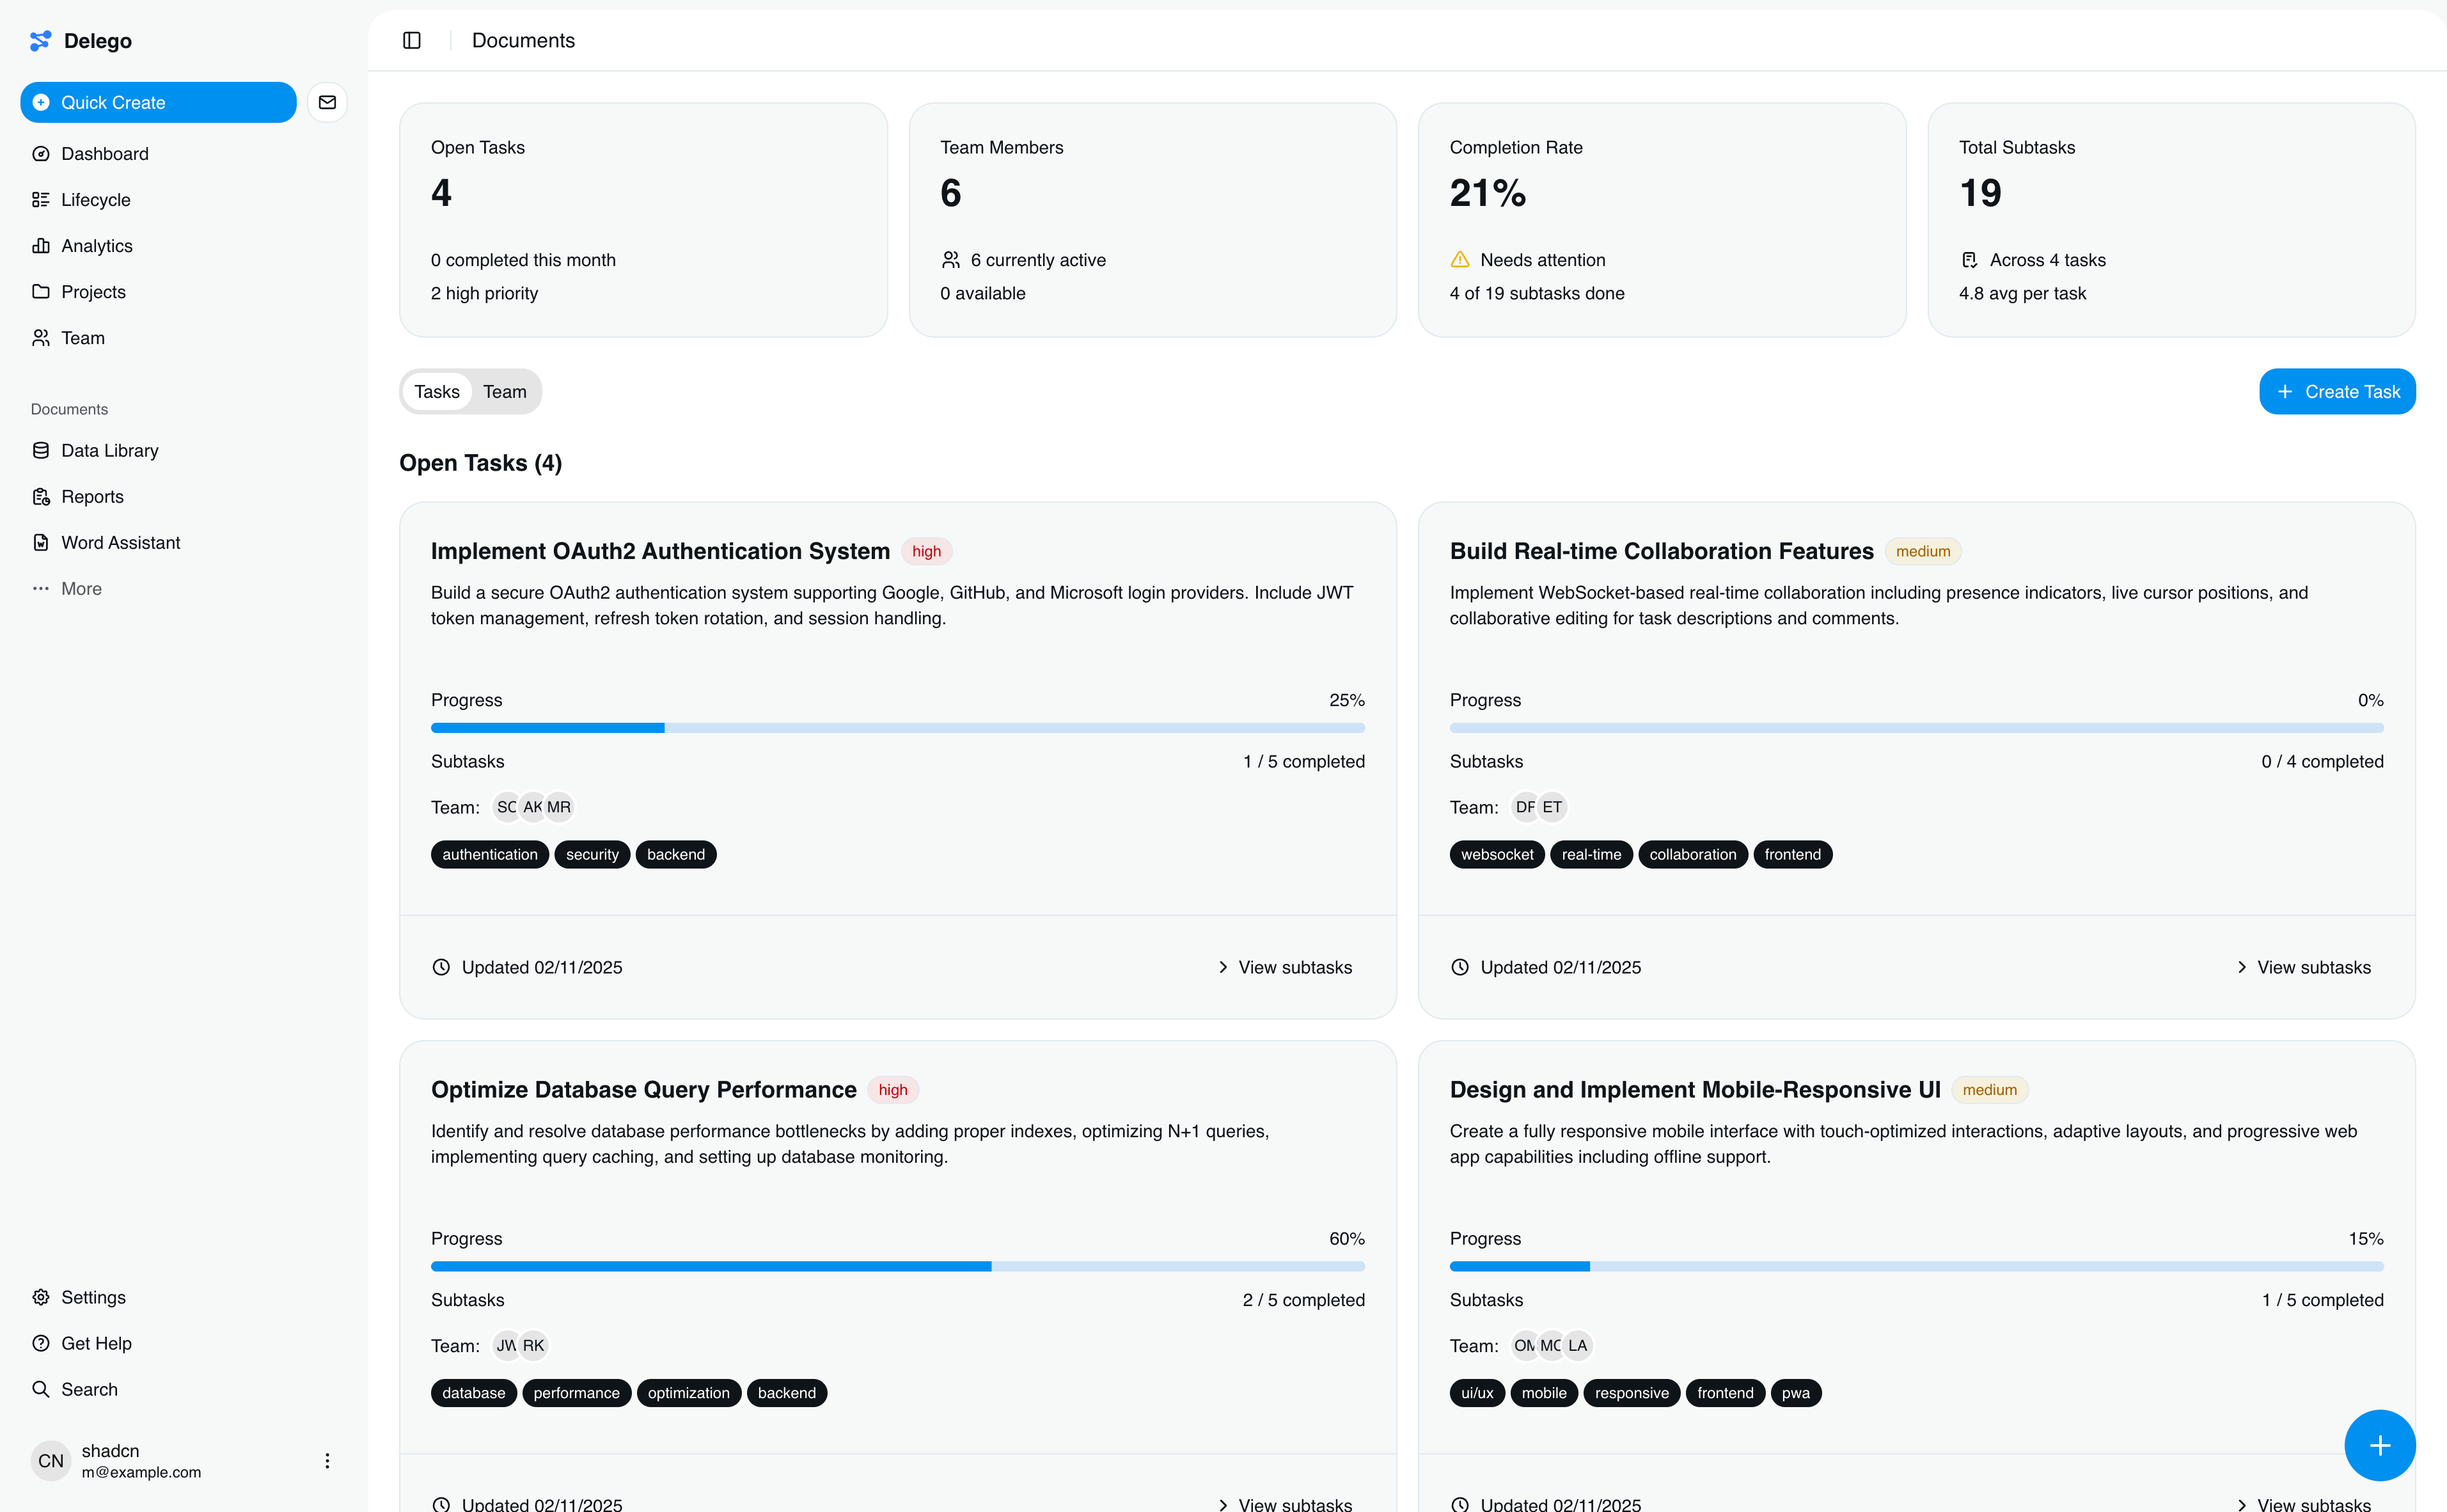Open Dashboard from the sidebar
Image resolution: width=2447 pixels, height=1512 pixels.
[x=104, y=154]
